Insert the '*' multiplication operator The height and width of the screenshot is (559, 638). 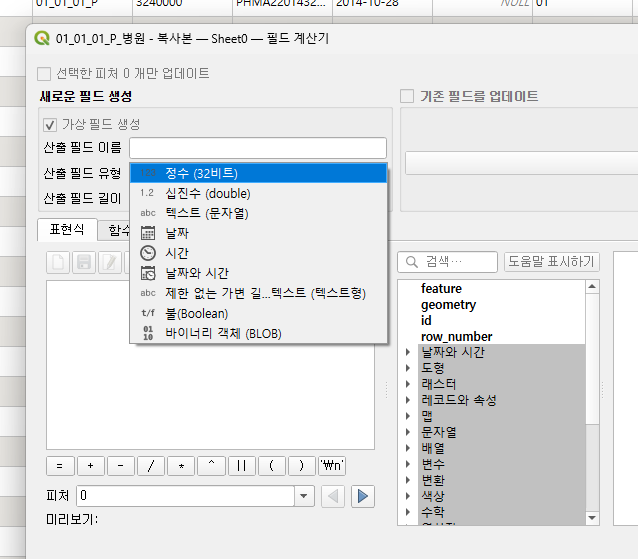(x=181, y=466)
